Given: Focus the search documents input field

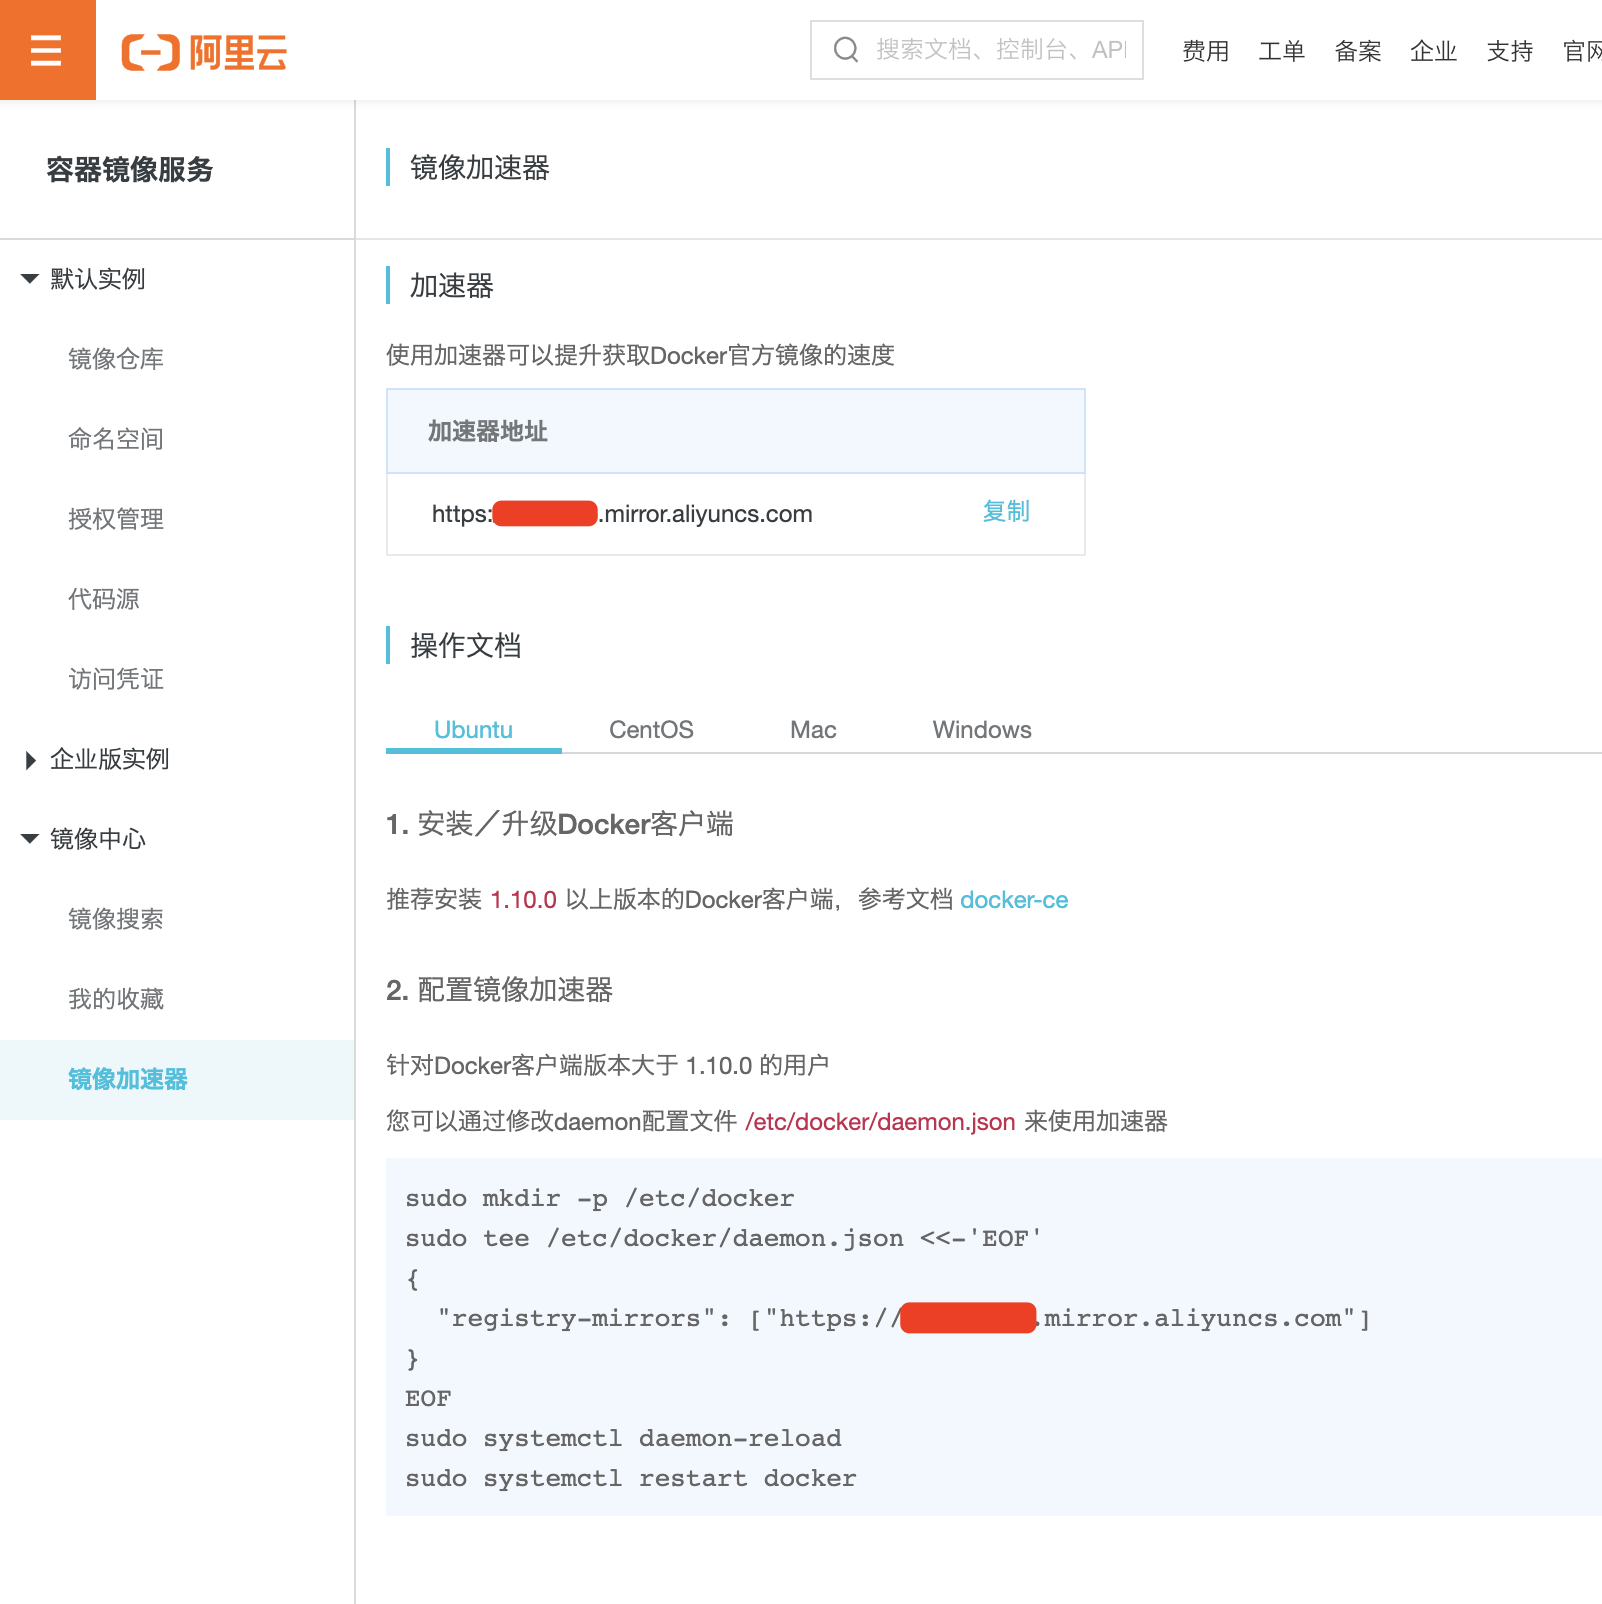Looking at the screenshot, I should pos(977,50).
